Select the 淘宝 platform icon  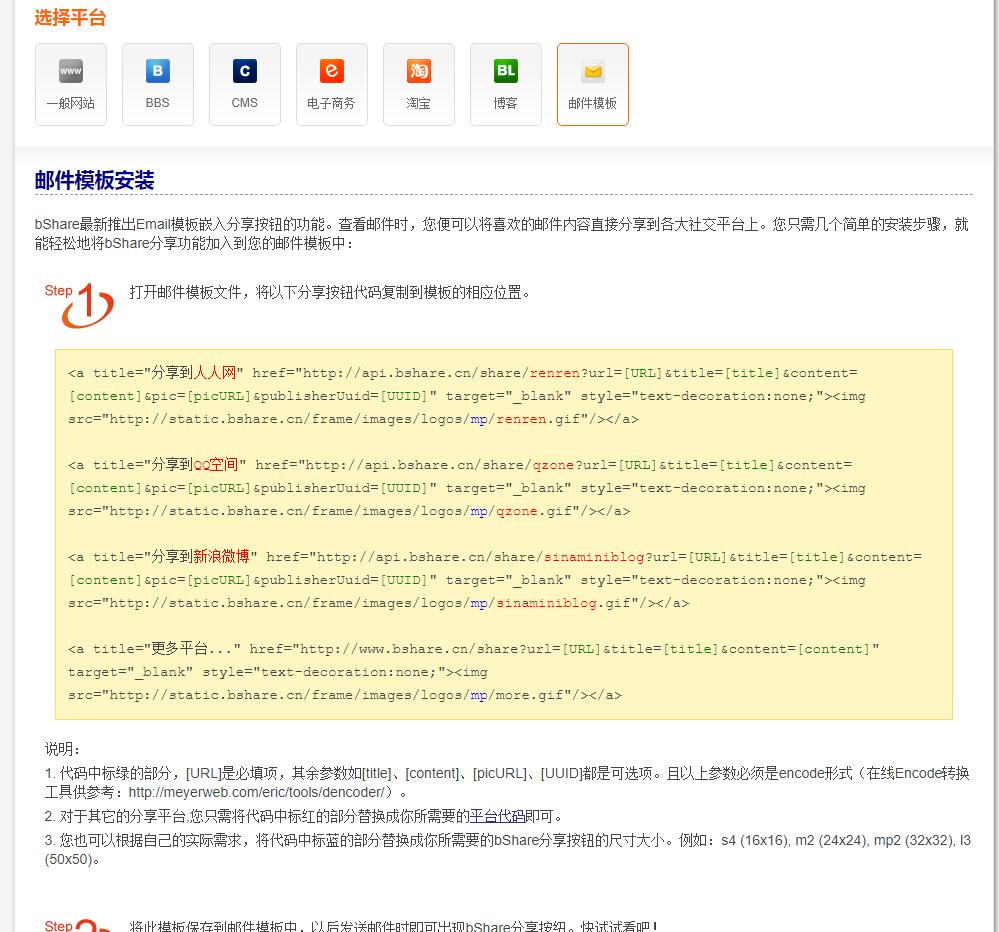pyautogui.click(x=419, y=72)
